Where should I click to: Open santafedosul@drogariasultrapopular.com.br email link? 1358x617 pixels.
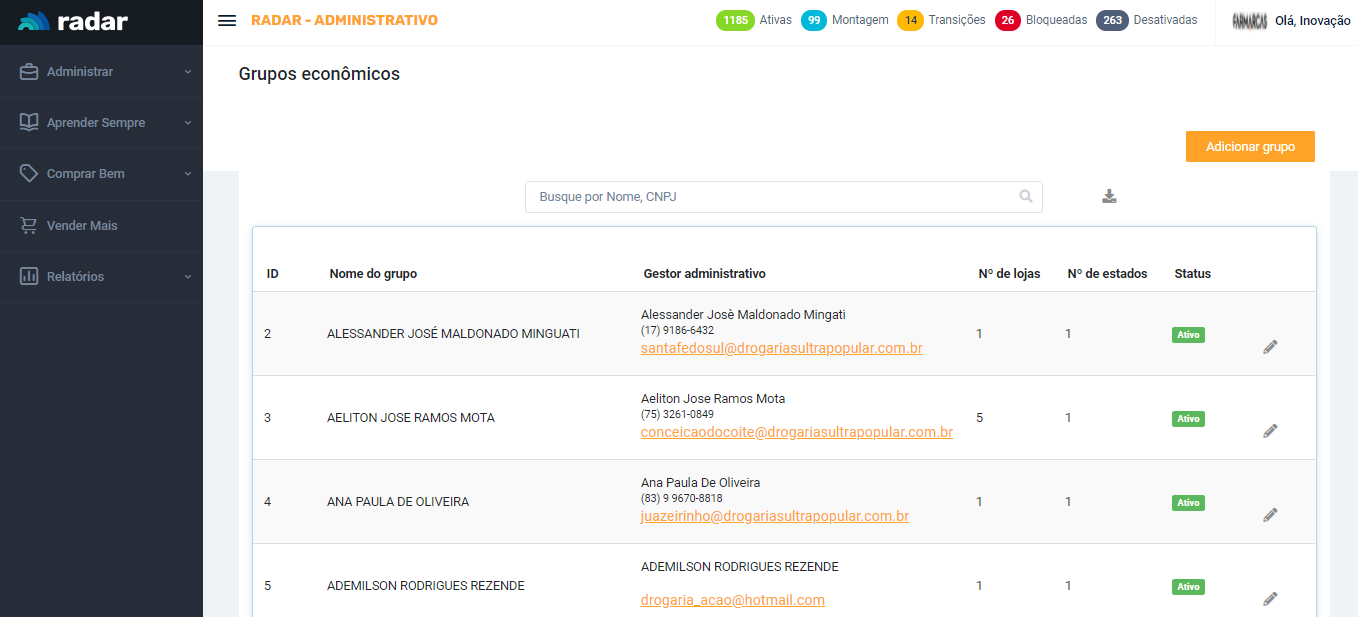pyautogui.click(x=781, y=349)
